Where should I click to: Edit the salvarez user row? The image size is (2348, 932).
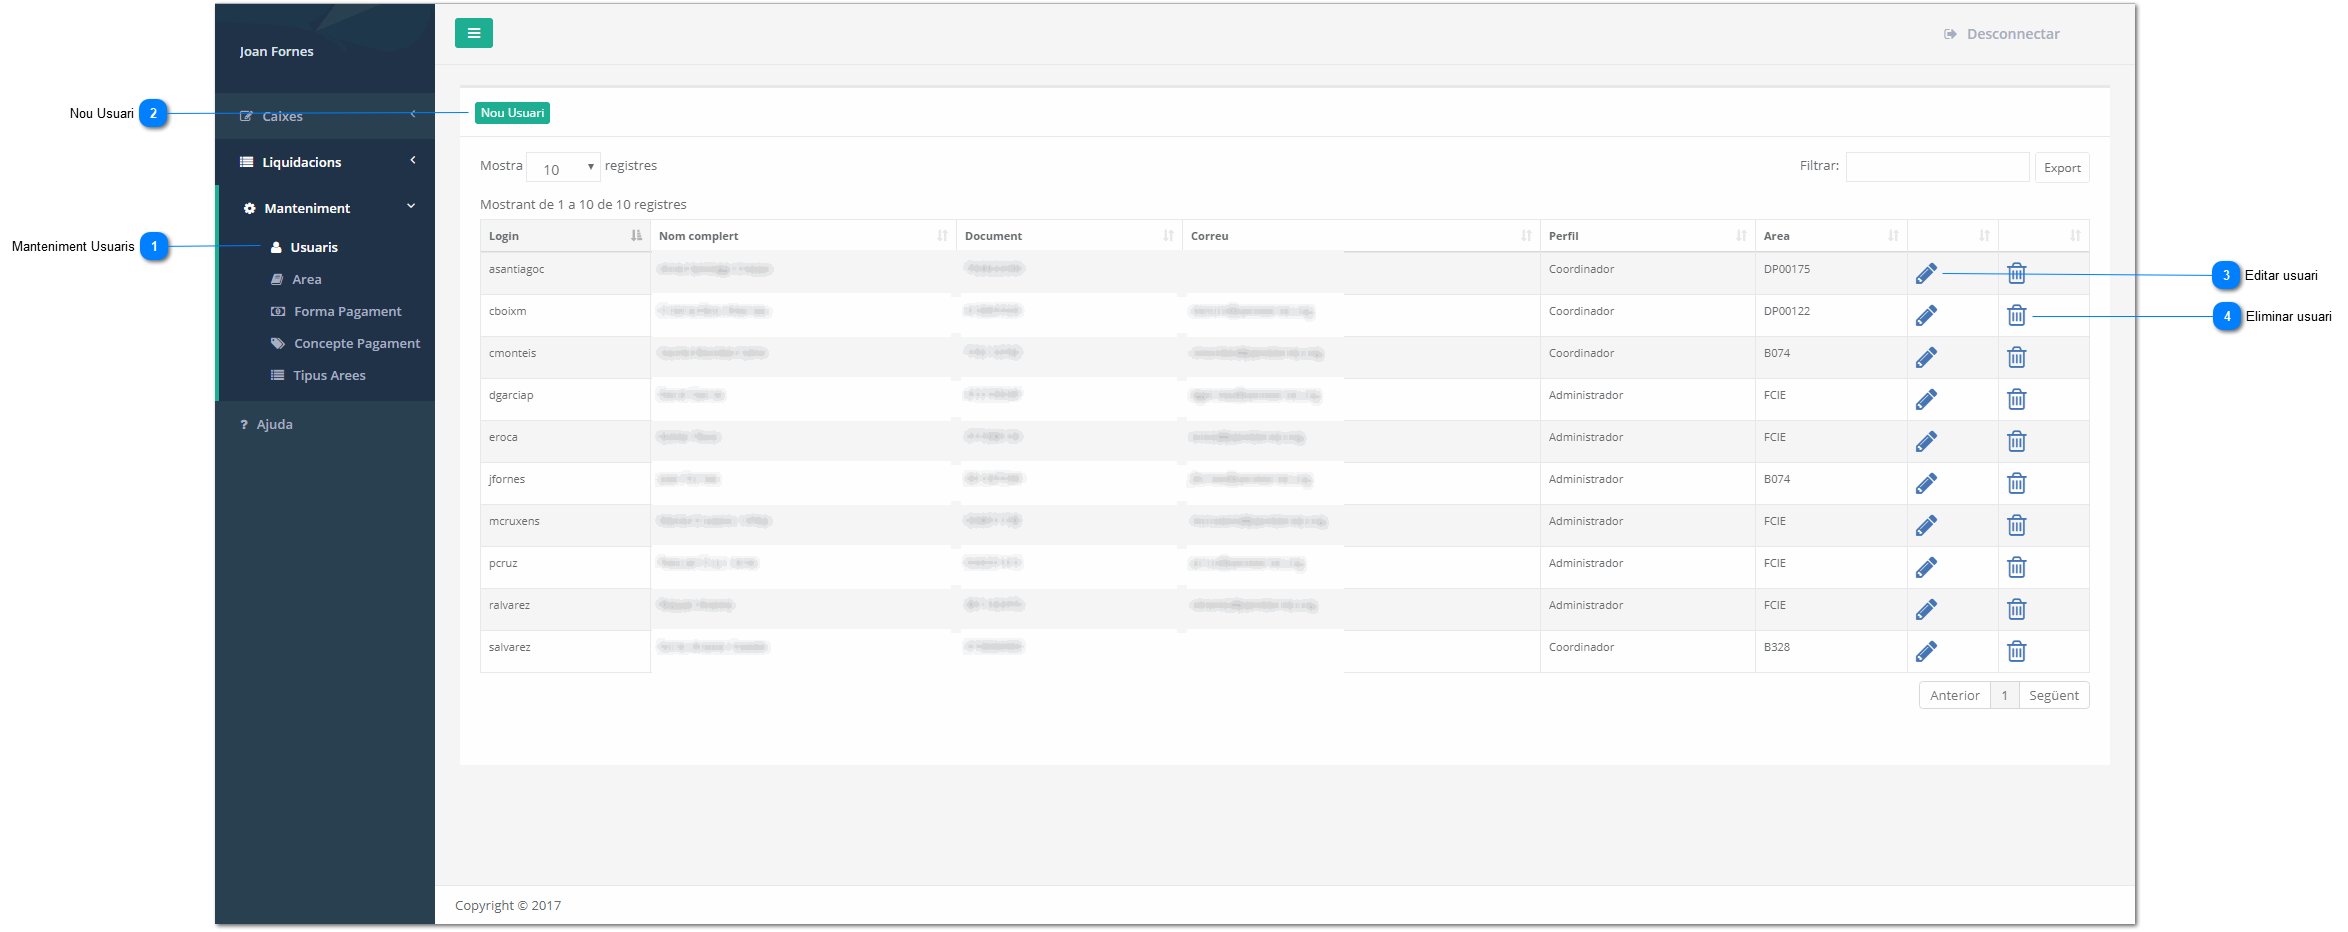1926,652
